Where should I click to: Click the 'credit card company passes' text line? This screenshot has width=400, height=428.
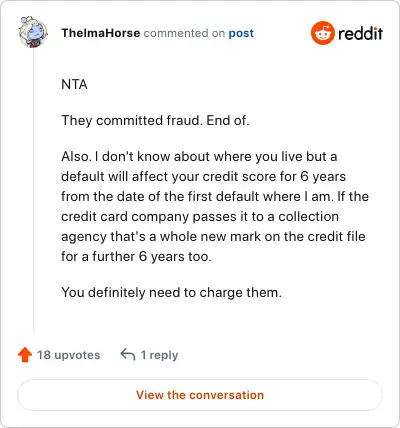tap(200, 217)
